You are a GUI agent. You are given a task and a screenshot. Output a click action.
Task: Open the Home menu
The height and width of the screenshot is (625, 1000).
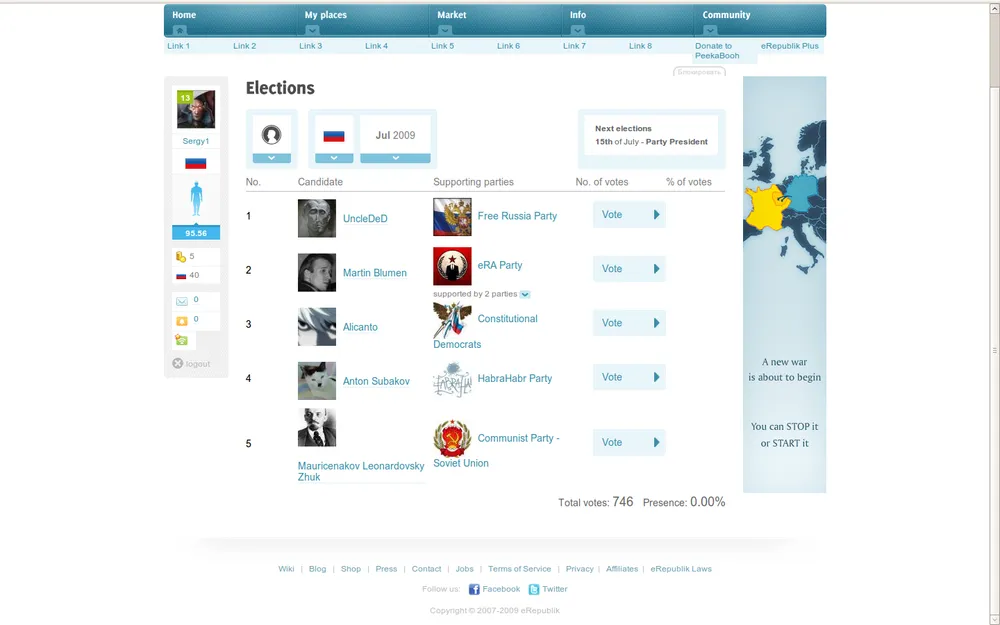184,15
